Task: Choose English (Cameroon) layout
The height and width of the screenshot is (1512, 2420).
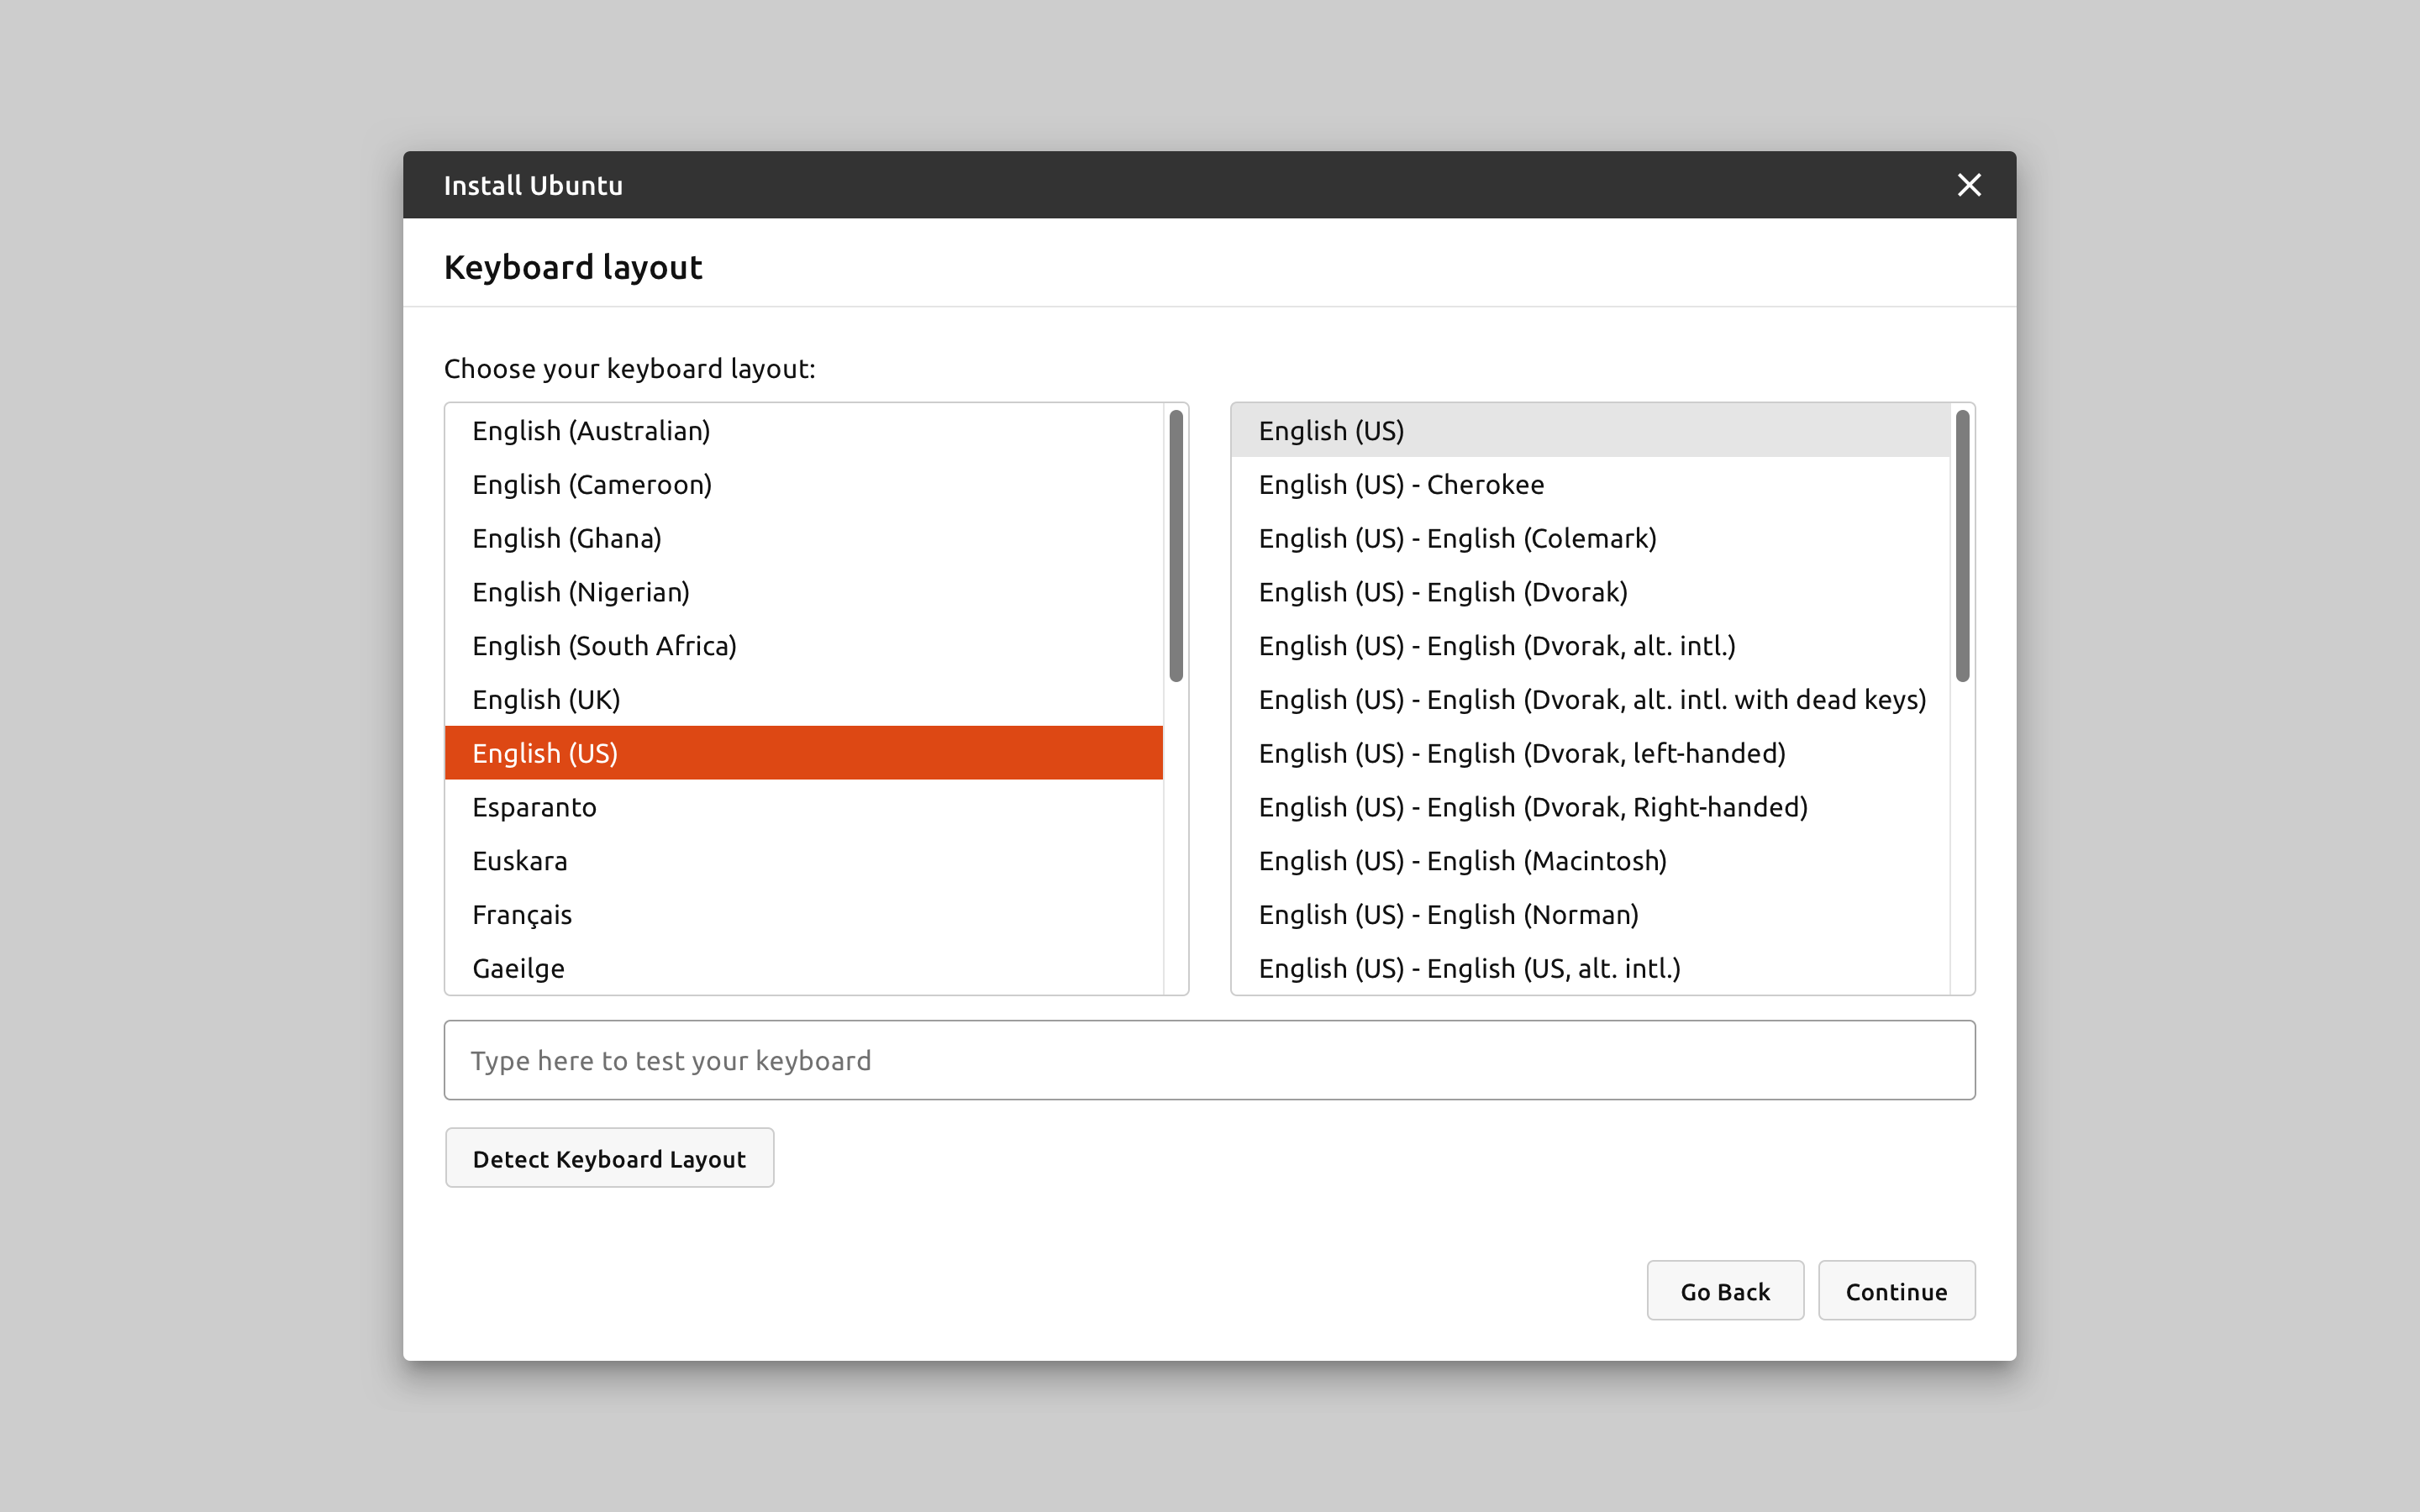Action: [592, 485]
